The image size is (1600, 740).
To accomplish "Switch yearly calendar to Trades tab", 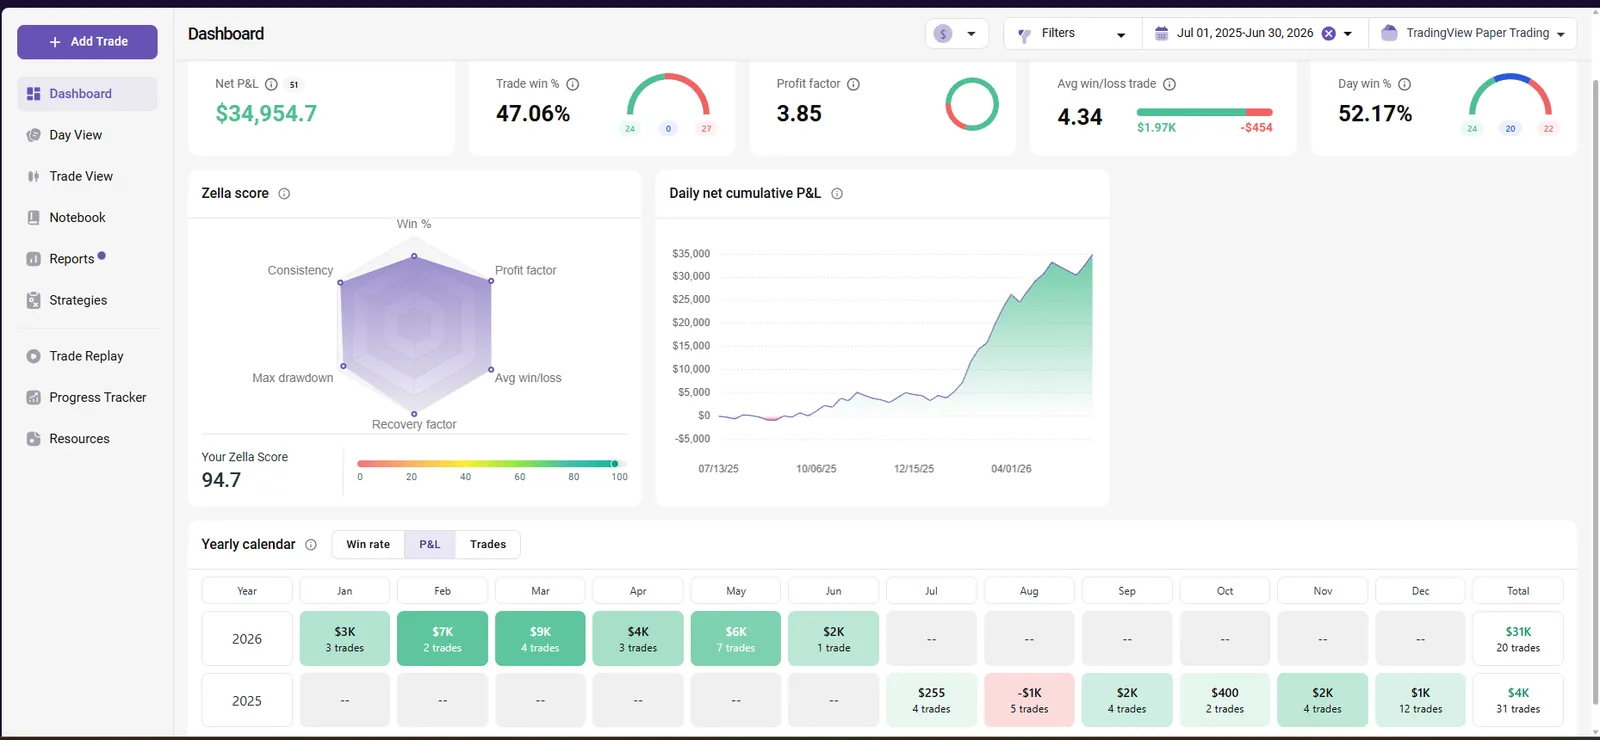I will click(488, 545).
